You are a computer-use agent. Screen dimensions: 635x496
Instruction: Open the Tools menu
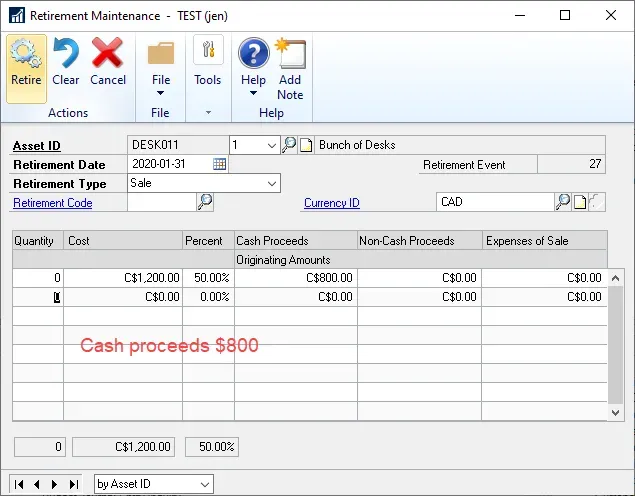[x=207, y=62]
